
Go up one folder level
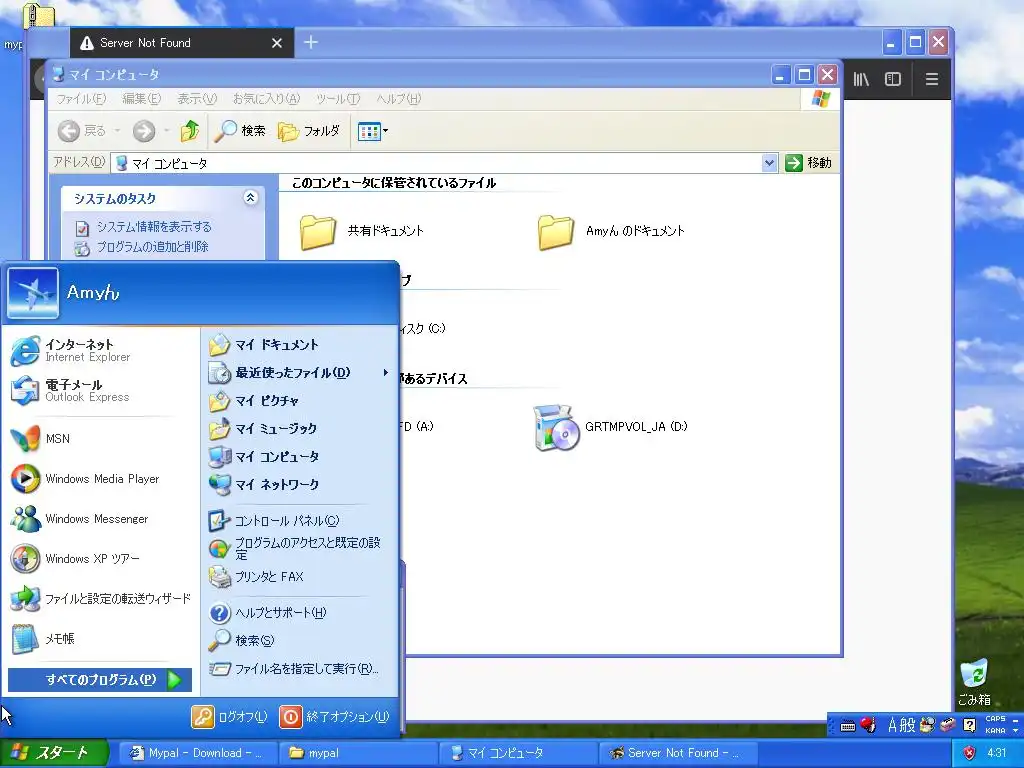[190, 131]
